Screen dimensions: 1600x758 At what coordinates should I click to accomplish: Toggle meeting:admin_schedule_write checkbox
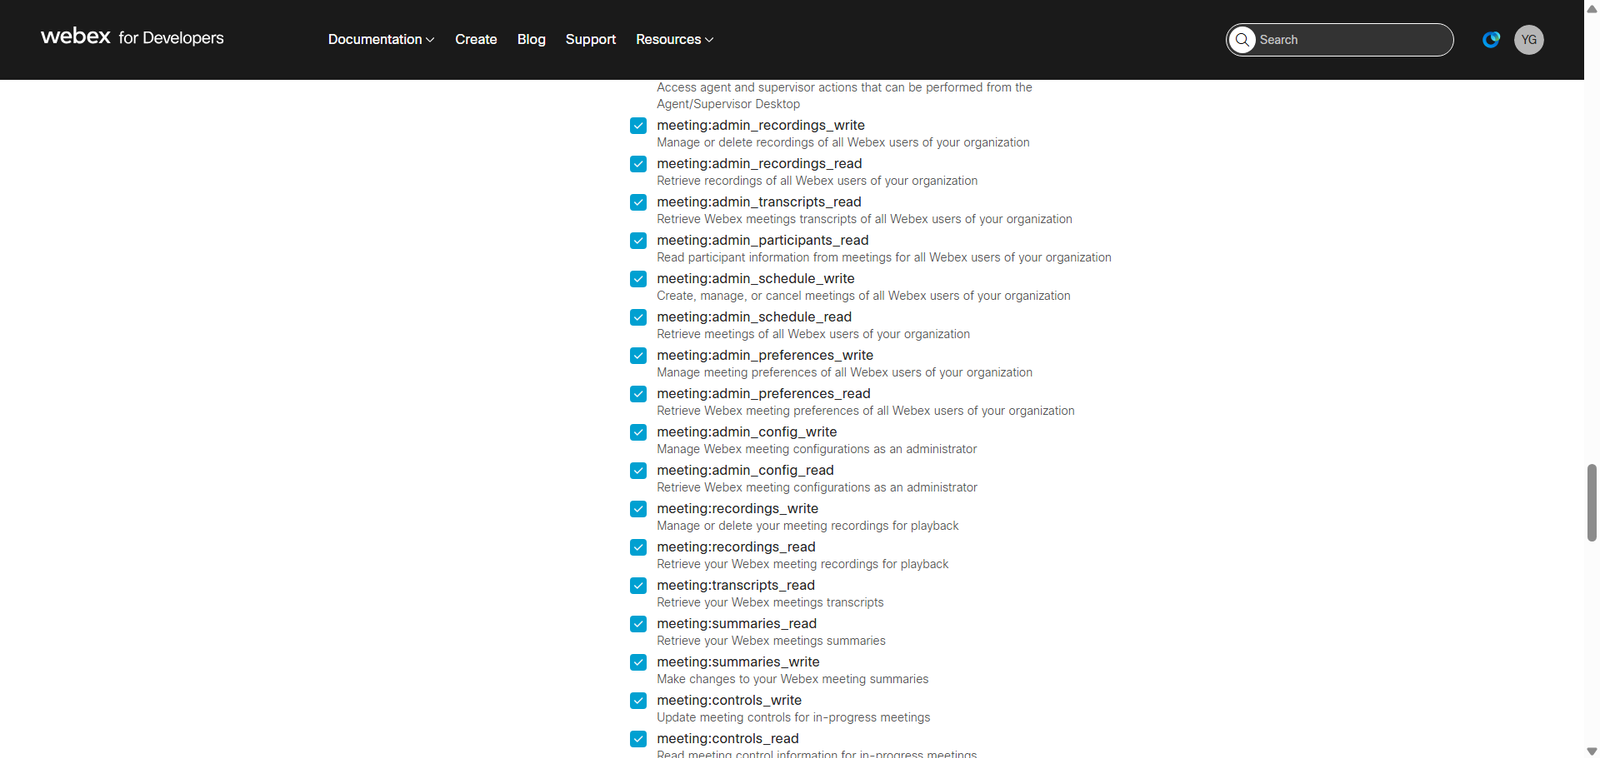pos(638,279)
